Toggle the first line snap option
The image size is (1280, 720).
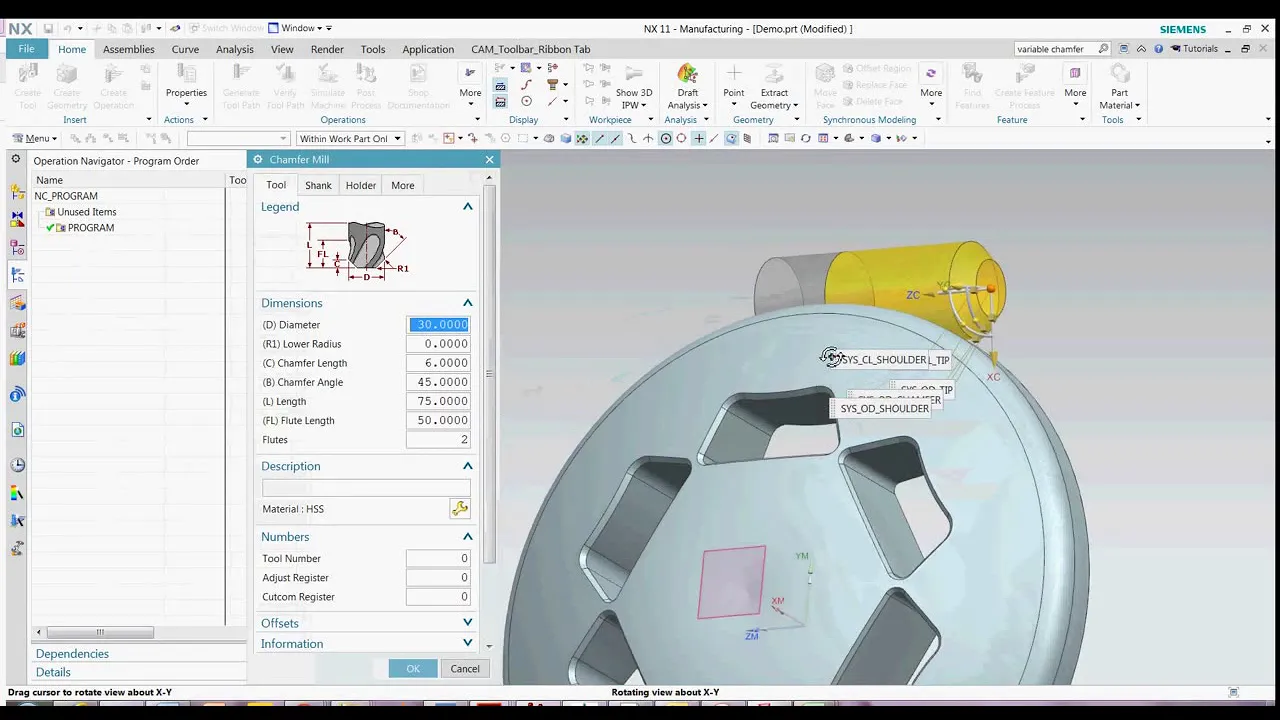[x=600, y=138]
